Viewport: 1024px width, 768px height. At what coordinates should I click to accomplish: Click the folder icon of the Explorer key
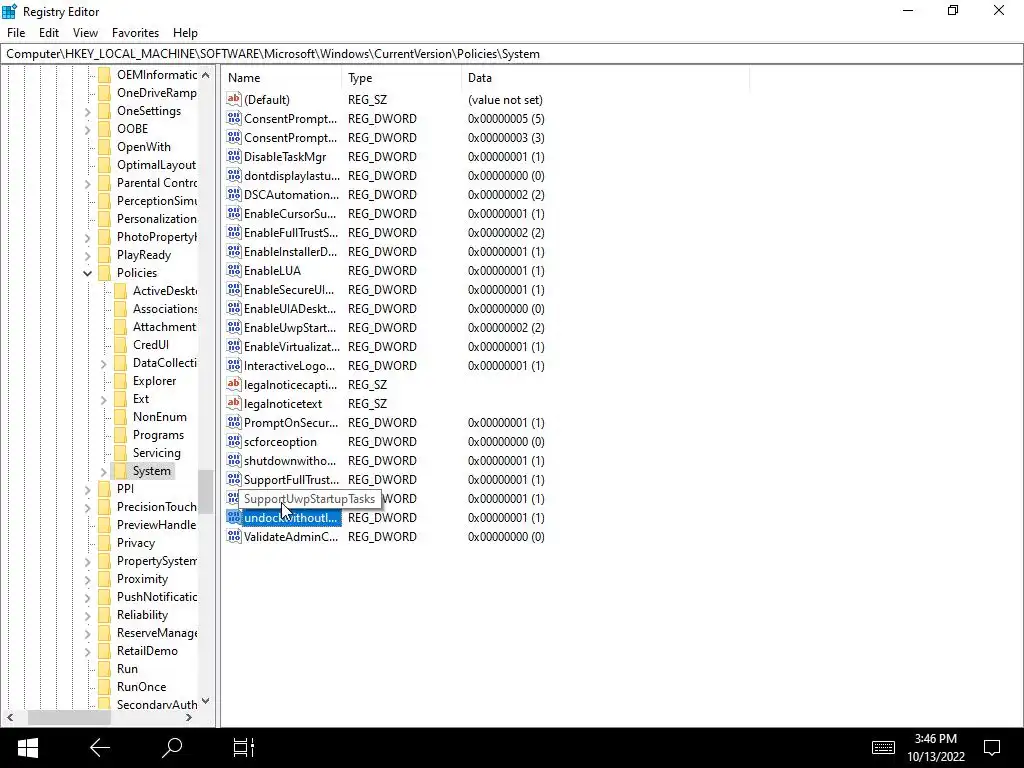[120, 381]
